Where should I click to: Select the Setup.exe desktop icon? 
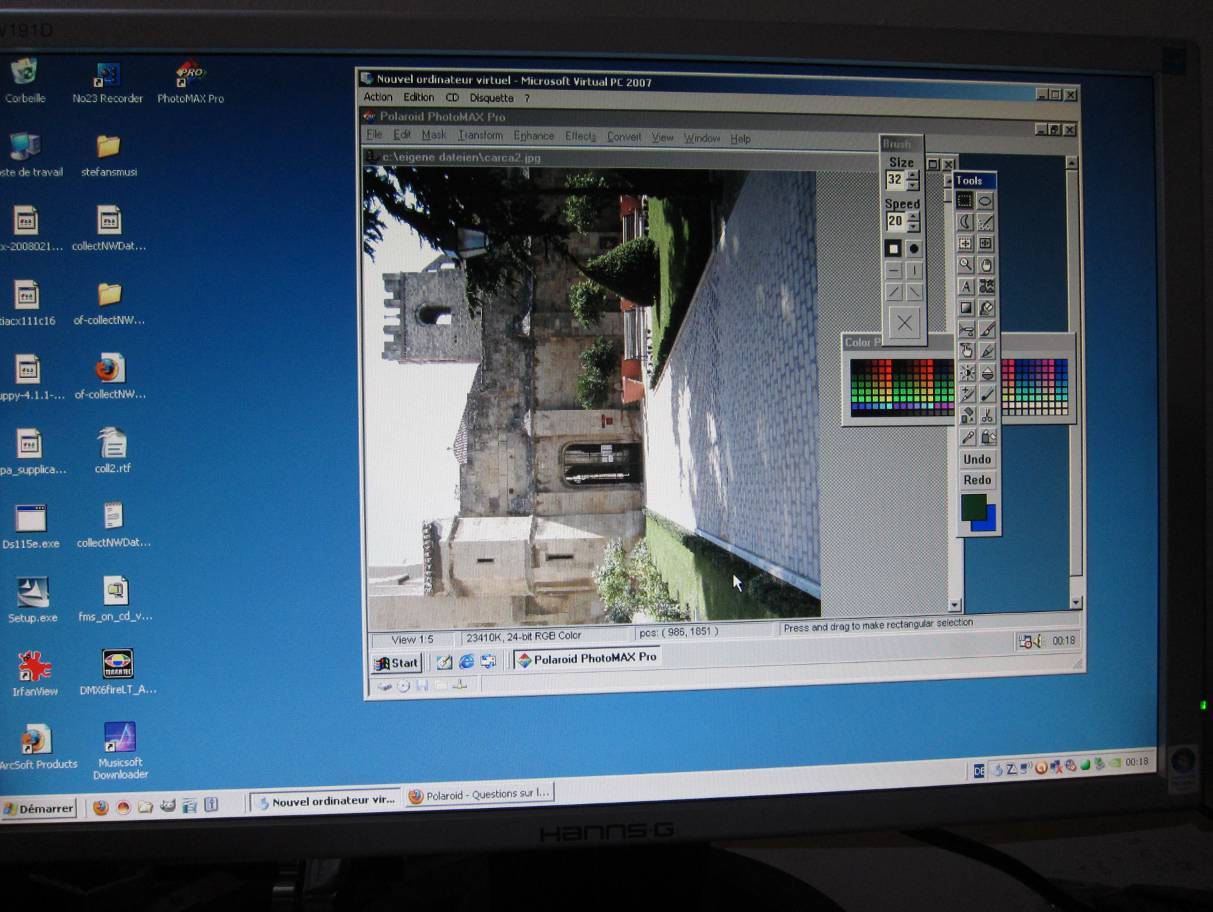(x=32, y=600)
